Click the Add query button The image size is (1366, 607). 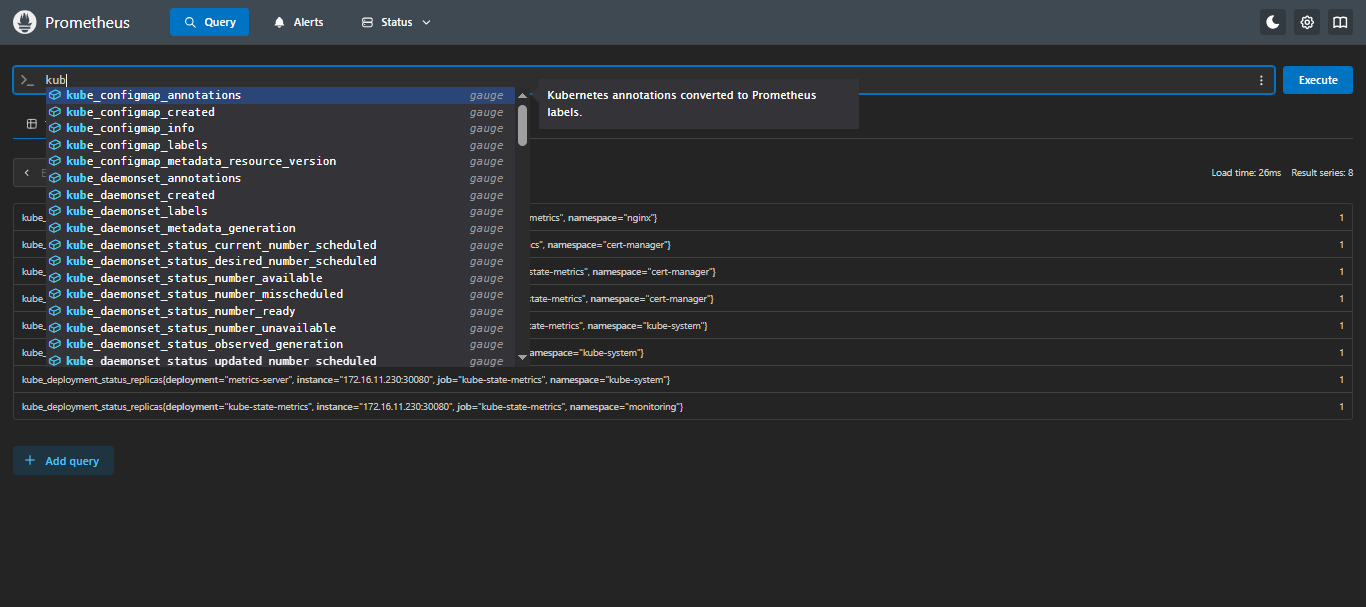click(x=63, y=461)
